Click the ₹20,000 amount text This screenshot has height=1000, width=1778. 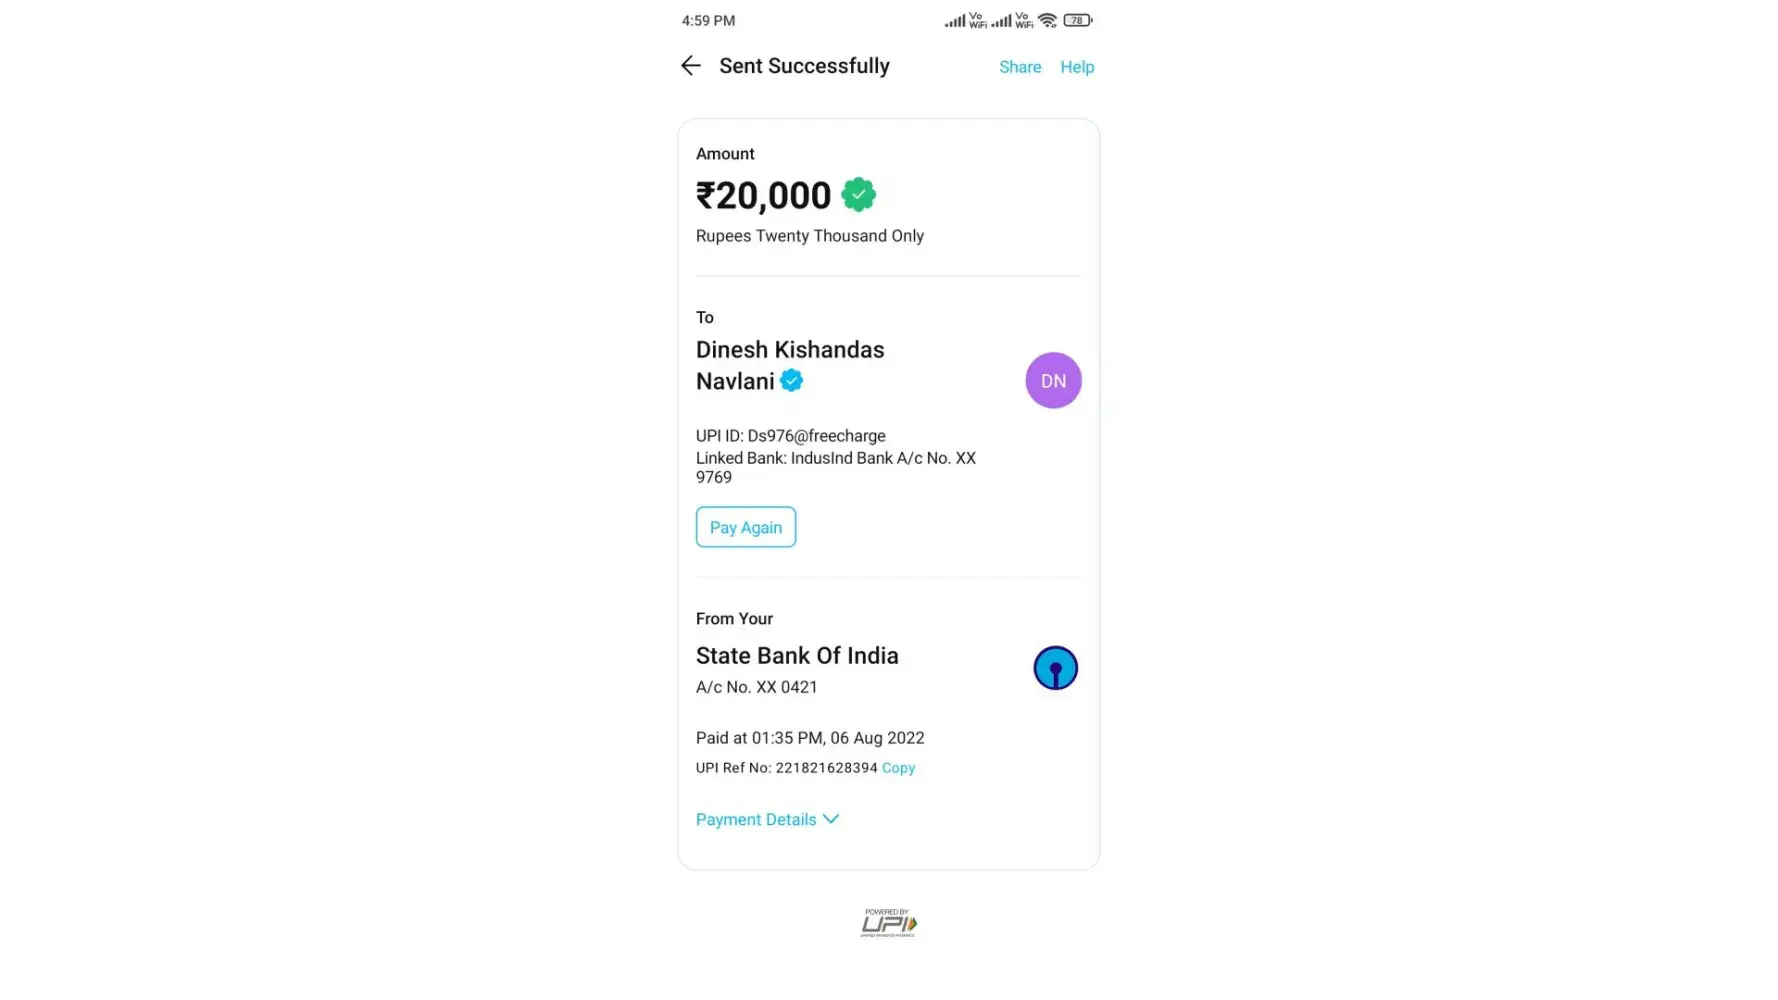(764, 196)
